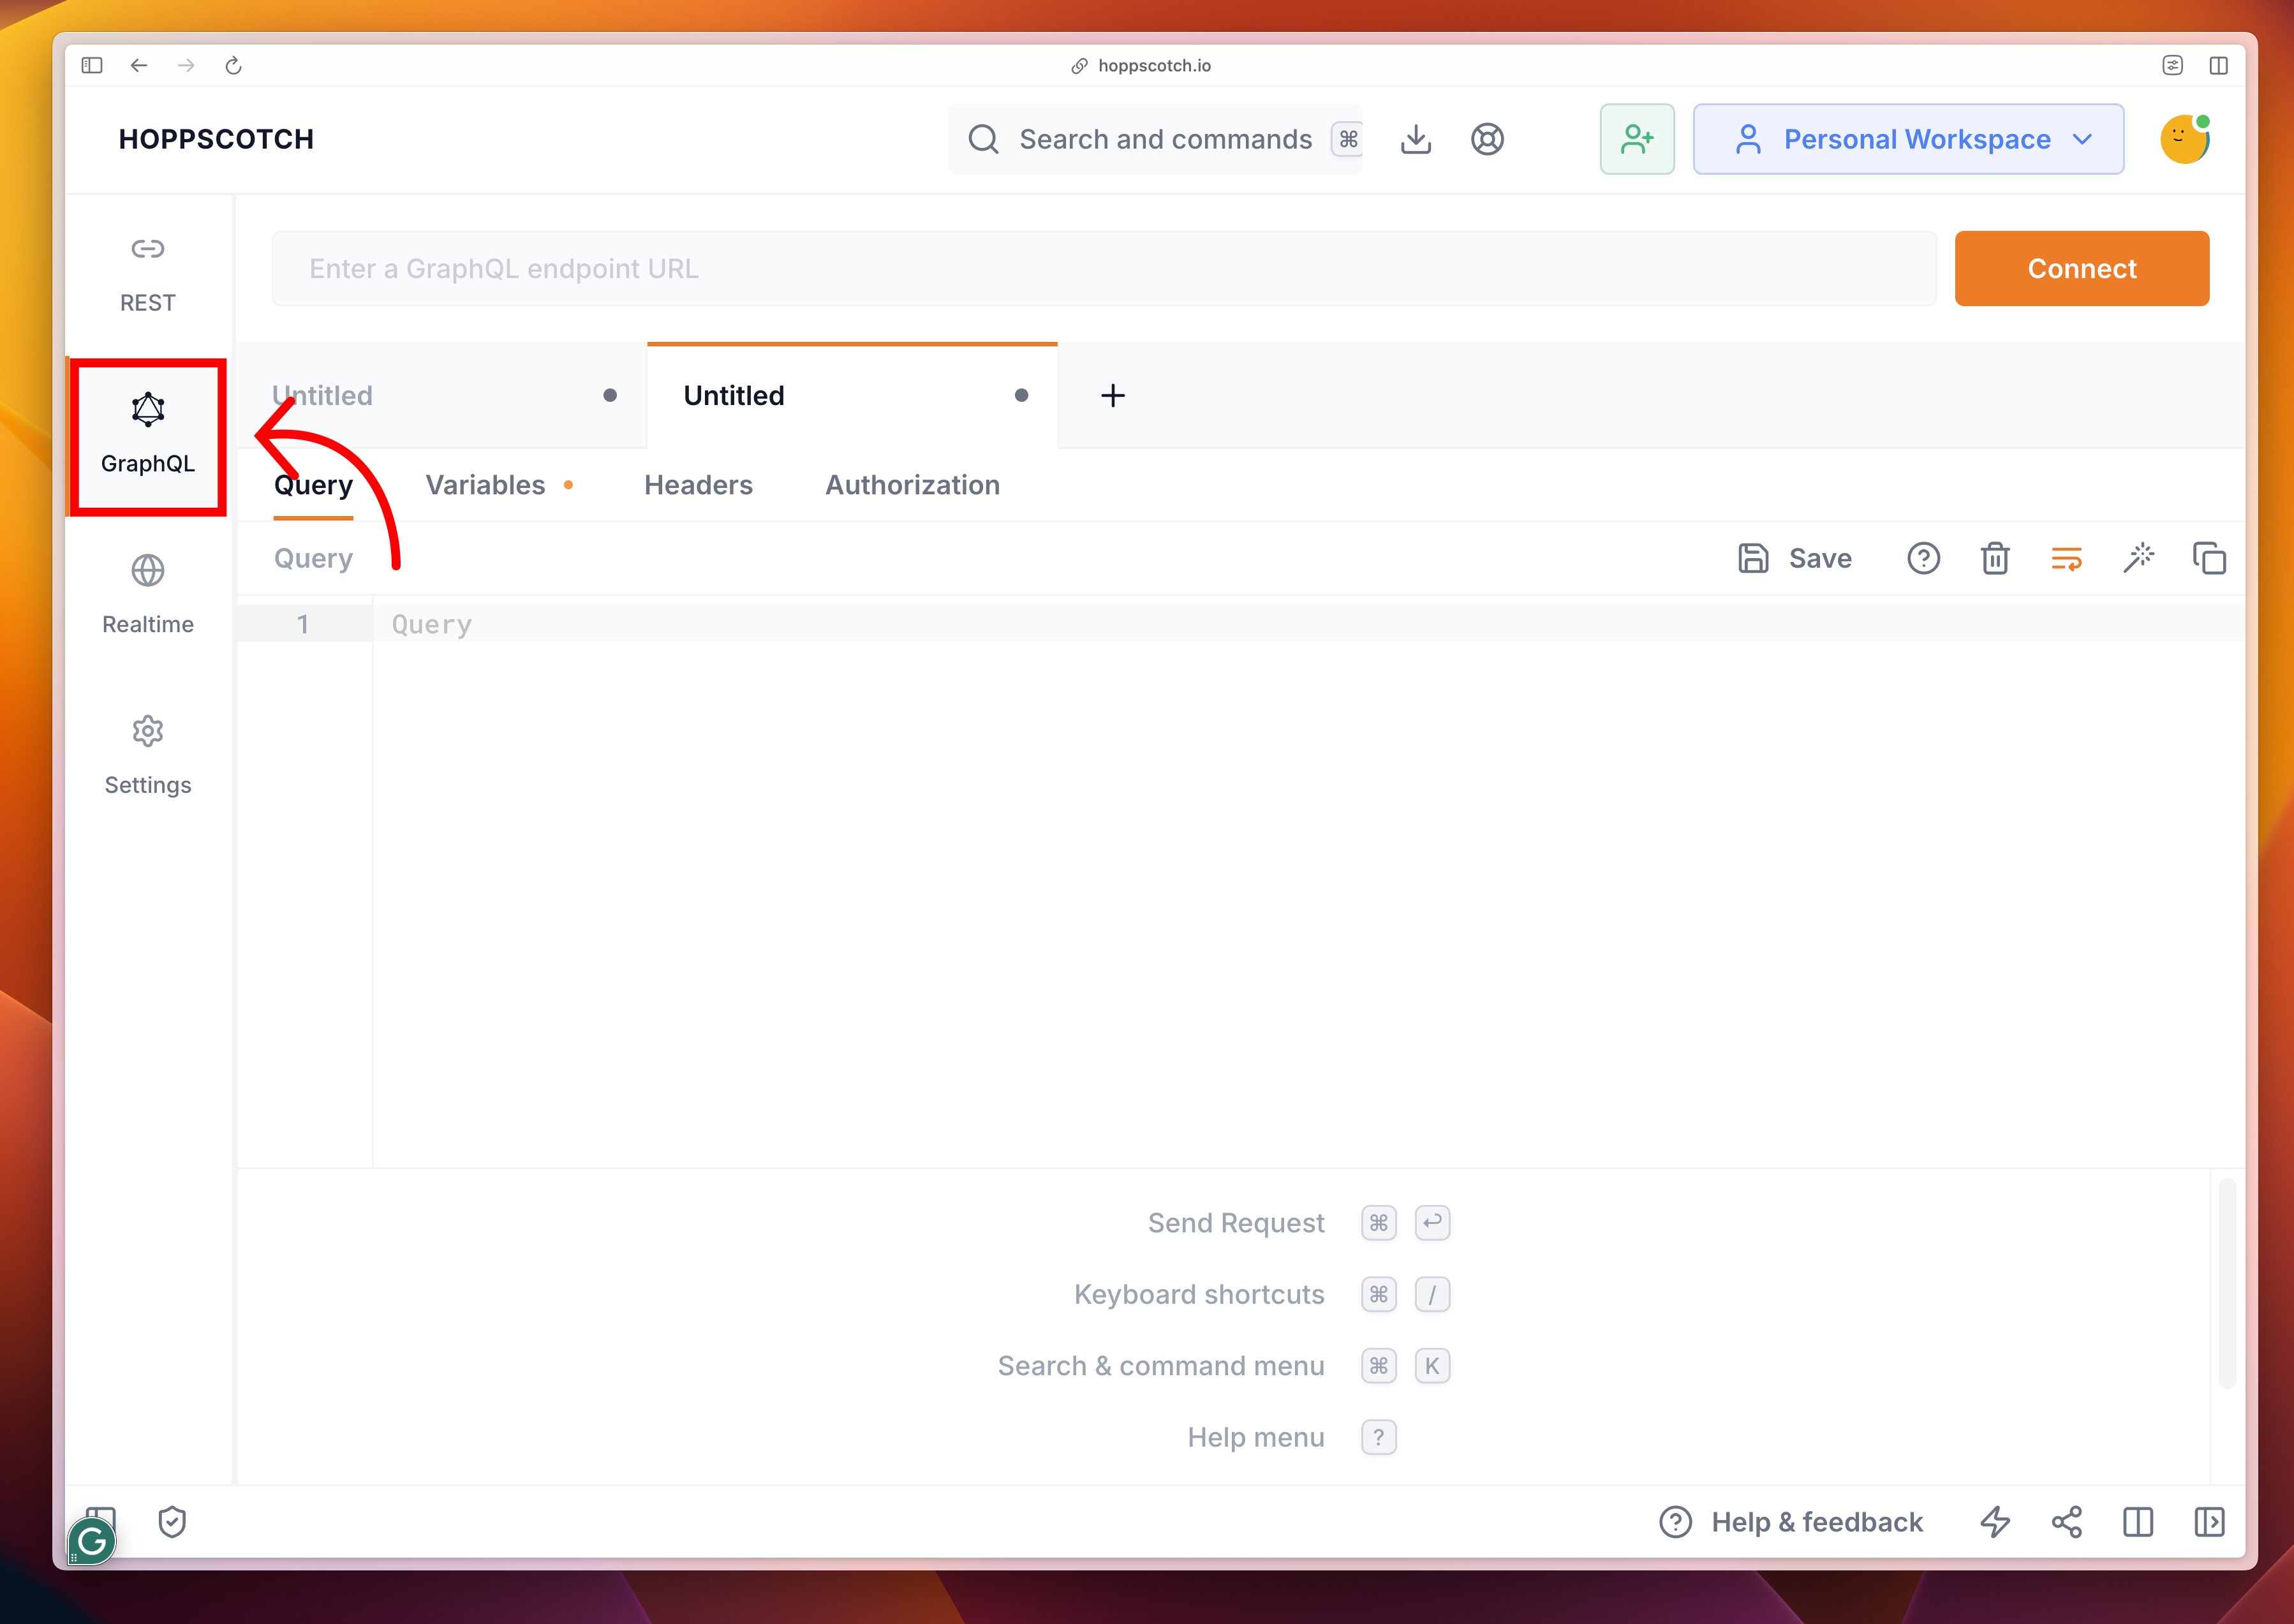Clear query with the trash icon
The image size is (2294, 1624).
pyautogui.click(x=1995, y=558)
